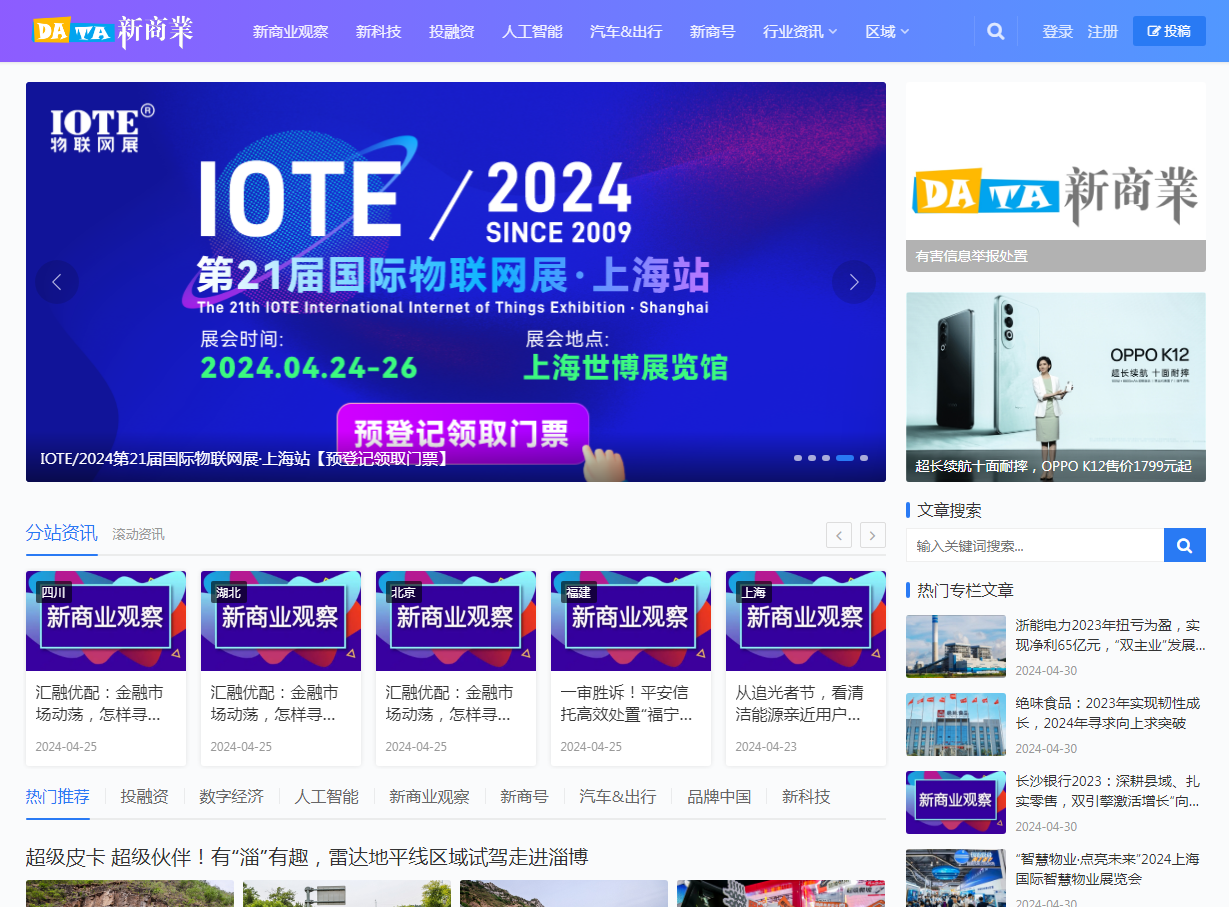Select the 新科技 category tab below cards
The height and width of the screenshot is (907, 1229).
pyautogui.click(x=806, y=797)
